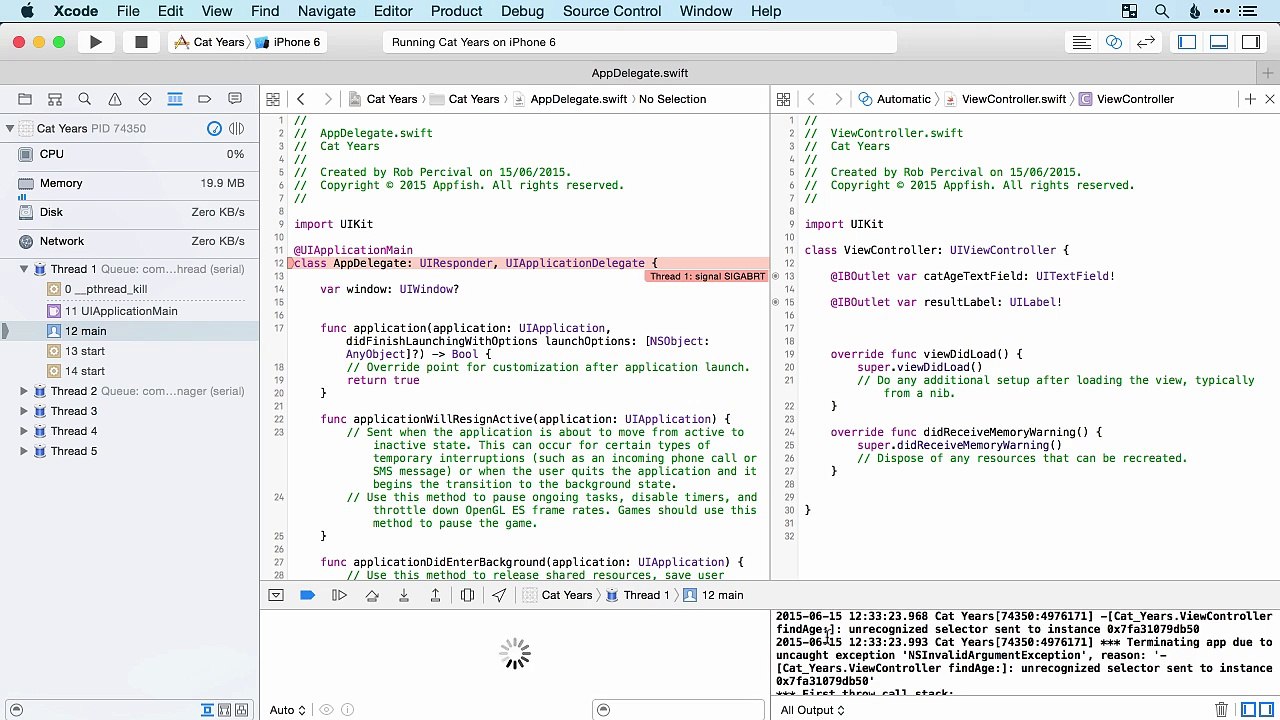Screen dimensions: 1280x720
Task: Open the Breakpoint navigator tab
Action: pos(205,99)
